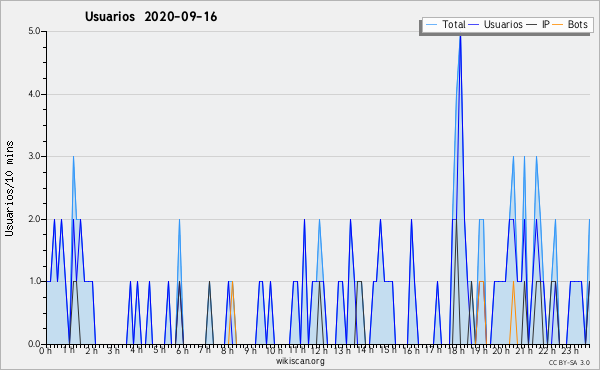This screenshot has height=370, width=600.
Task: Click the '1.0' y-axis label
Action: point(34,281)
